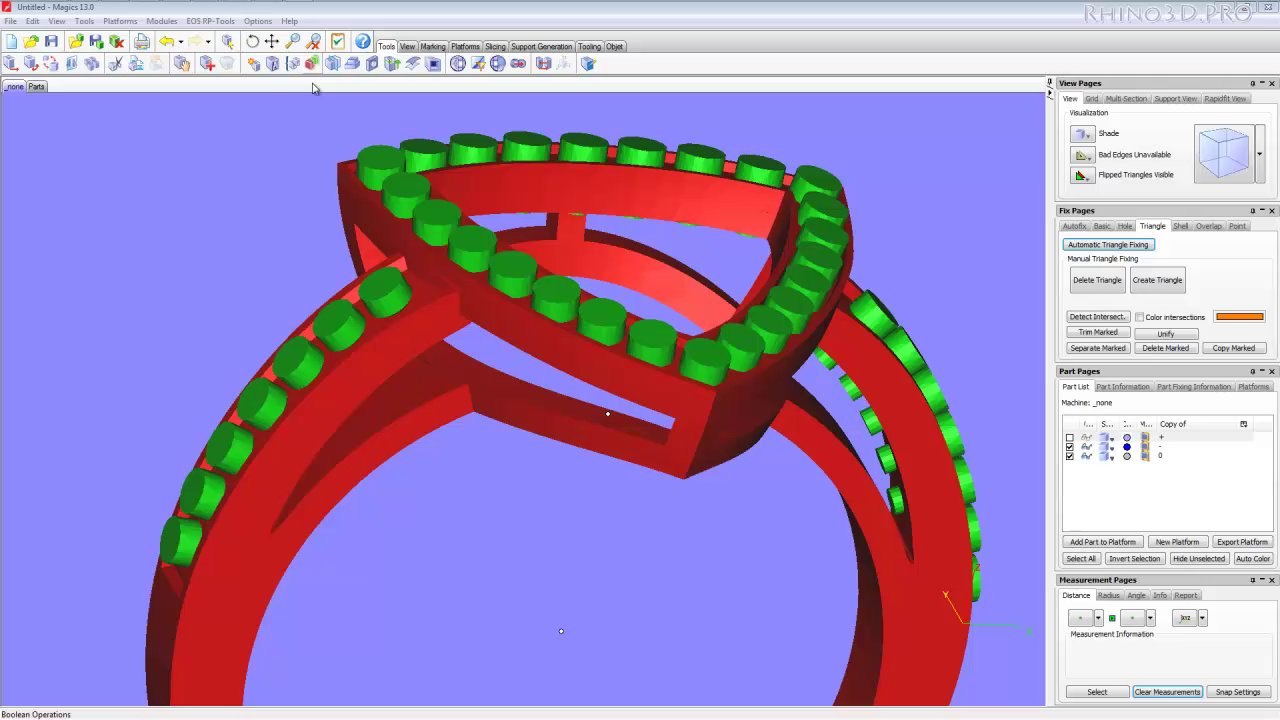Image resolution: width=1280 pixels, height=720 pixels.
Task: Click the circular red arrows rotate icon
Action: coord(50,63)
